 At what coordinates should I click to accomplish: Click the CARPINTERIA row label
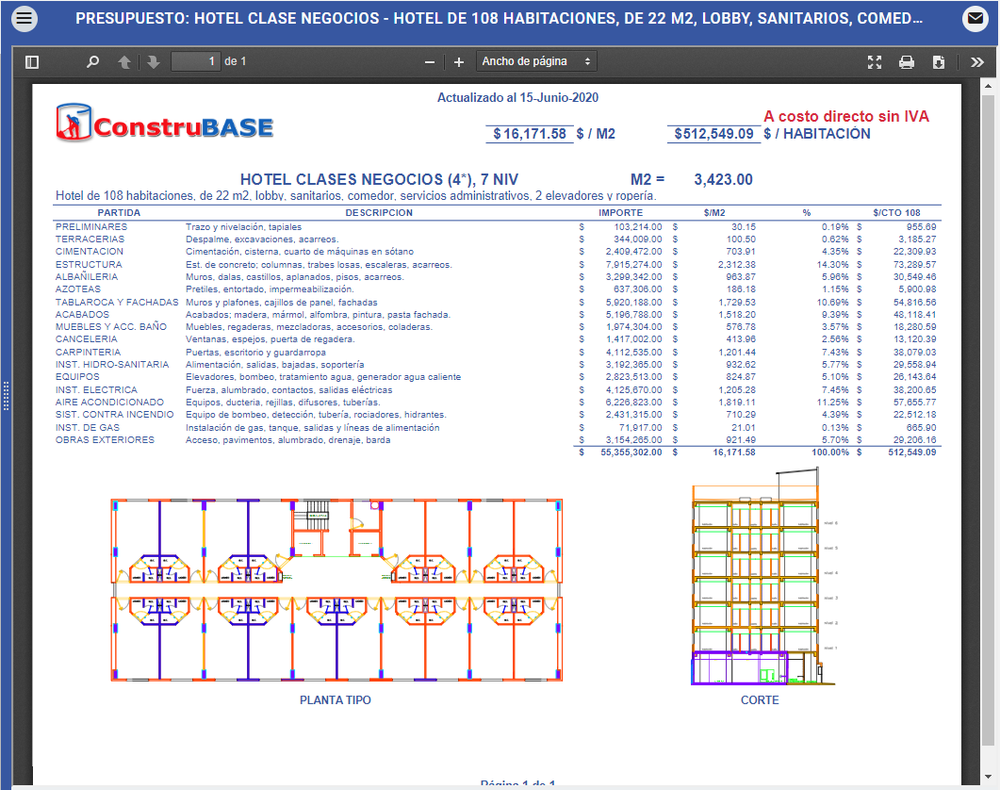click(x=88, y=352)
